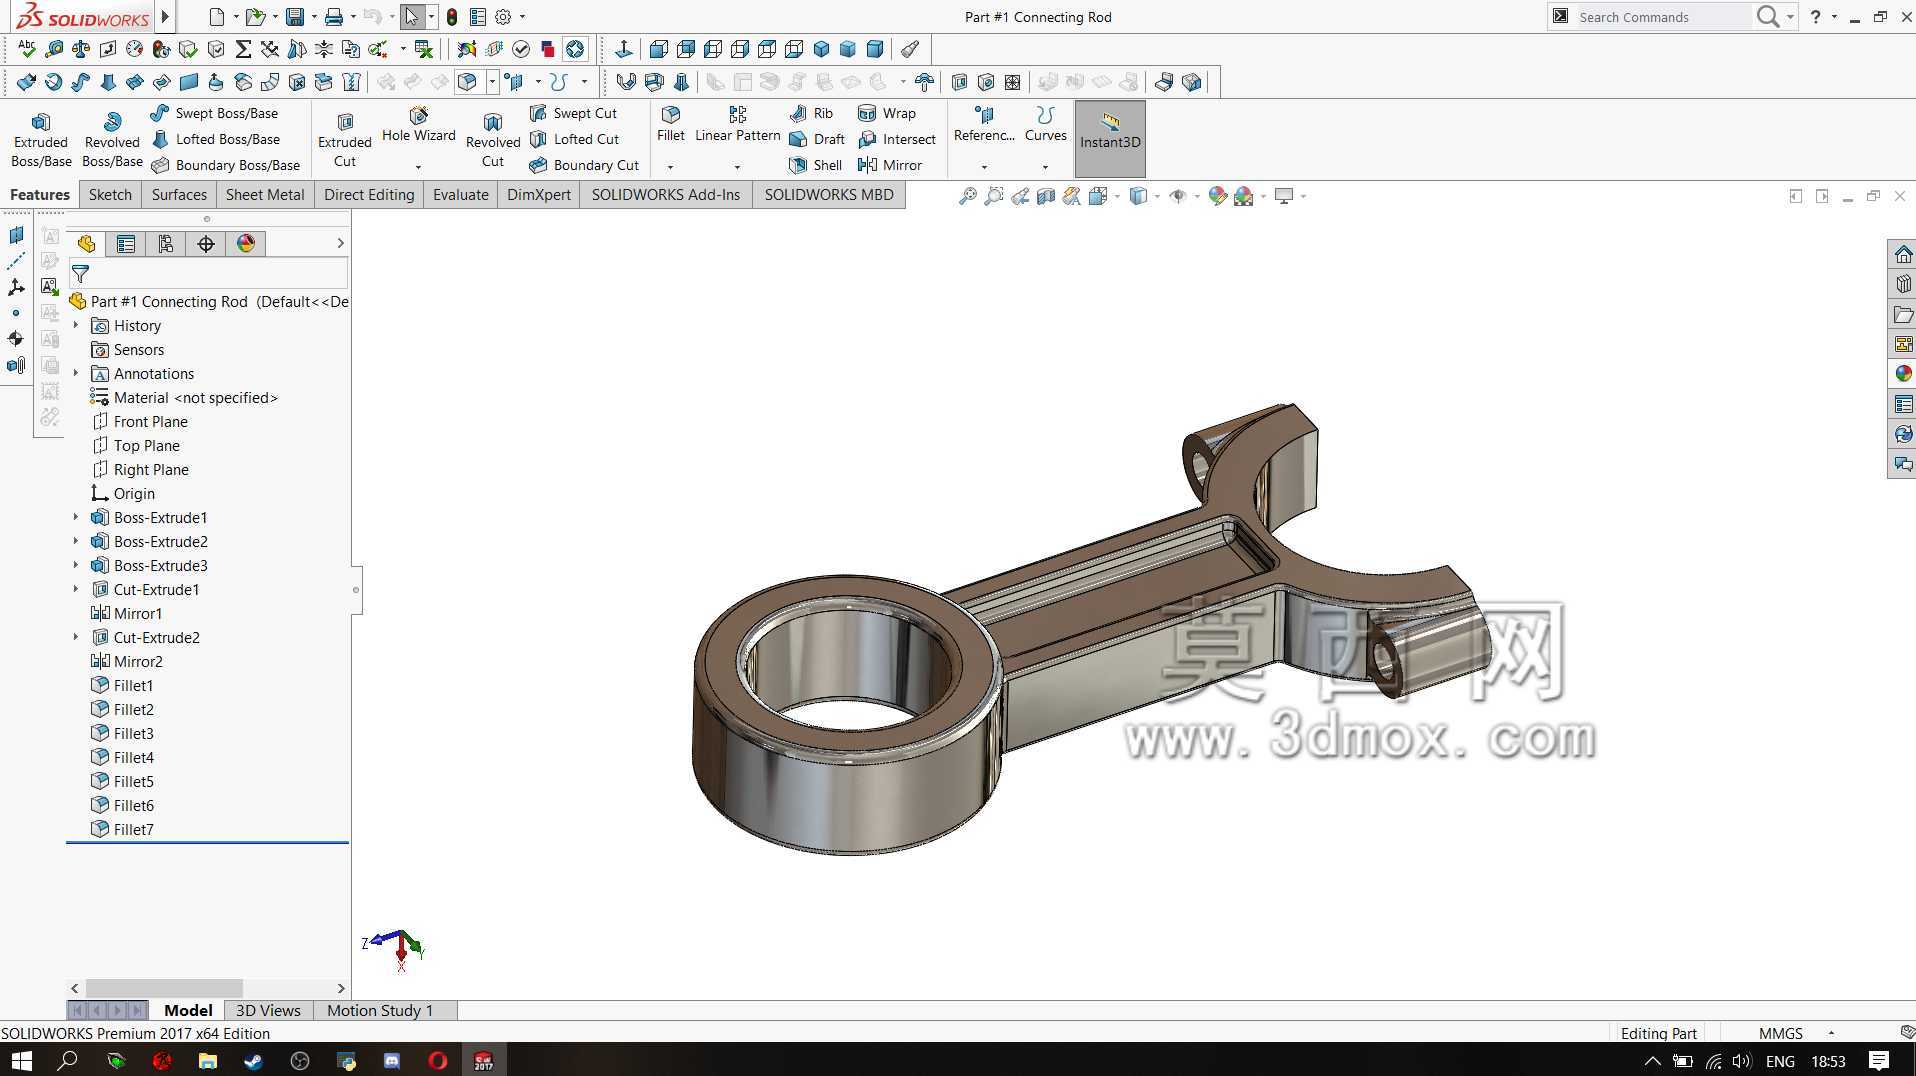Open the Design Library task pane tab
This screenshot has height=1076, width=1916.
pyautogui.click(x=1903, y=284)
